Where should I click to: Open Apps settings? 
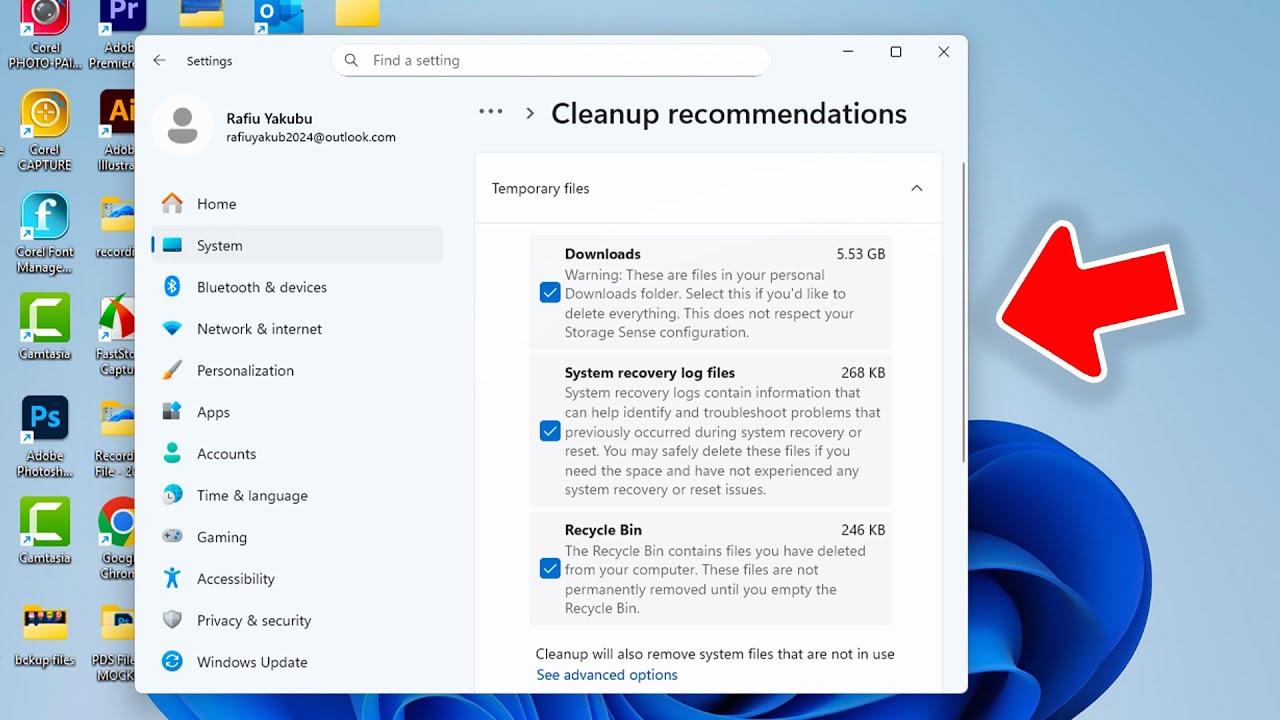(296, 412)
